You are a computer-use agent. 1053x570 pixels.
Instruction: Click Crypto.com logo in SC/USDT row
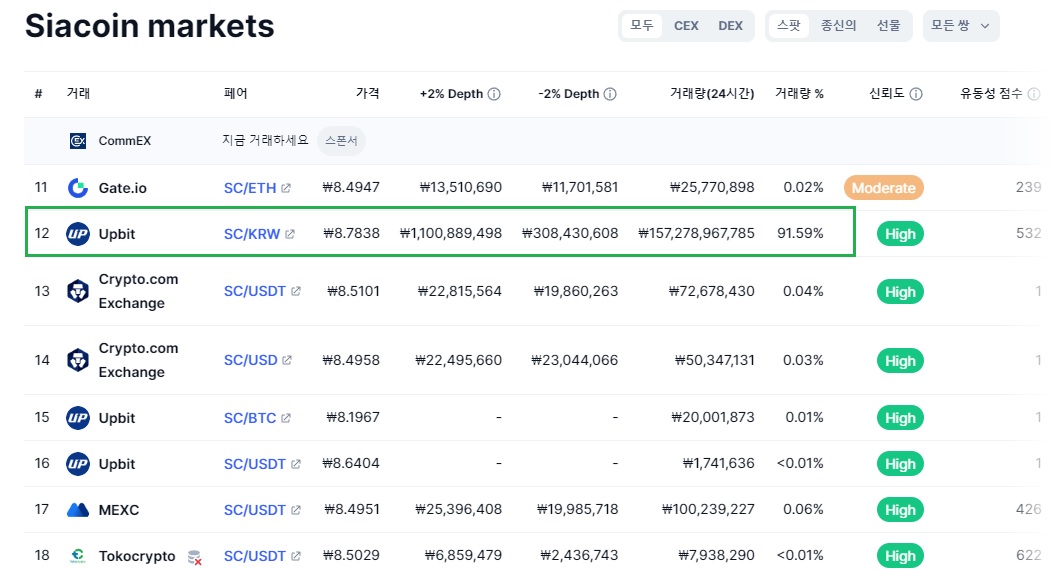[x=78, y=291]
